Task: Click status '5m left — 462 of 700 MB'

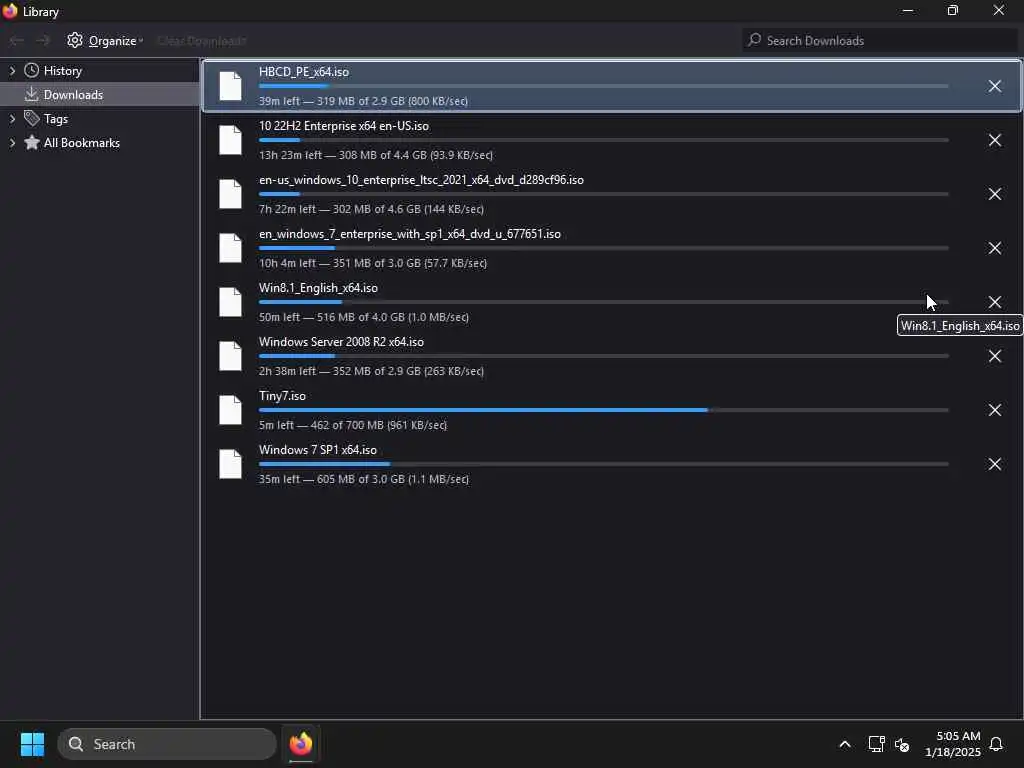Action: (x=353, y=425)
